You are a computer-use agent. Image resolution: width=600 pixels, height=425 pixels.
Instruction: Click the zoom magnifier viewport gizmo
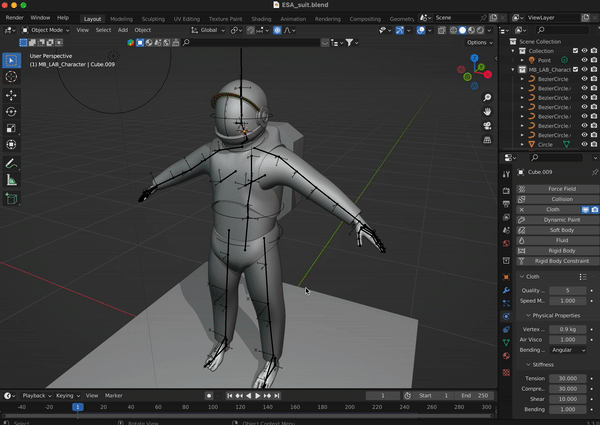[485, 97]
